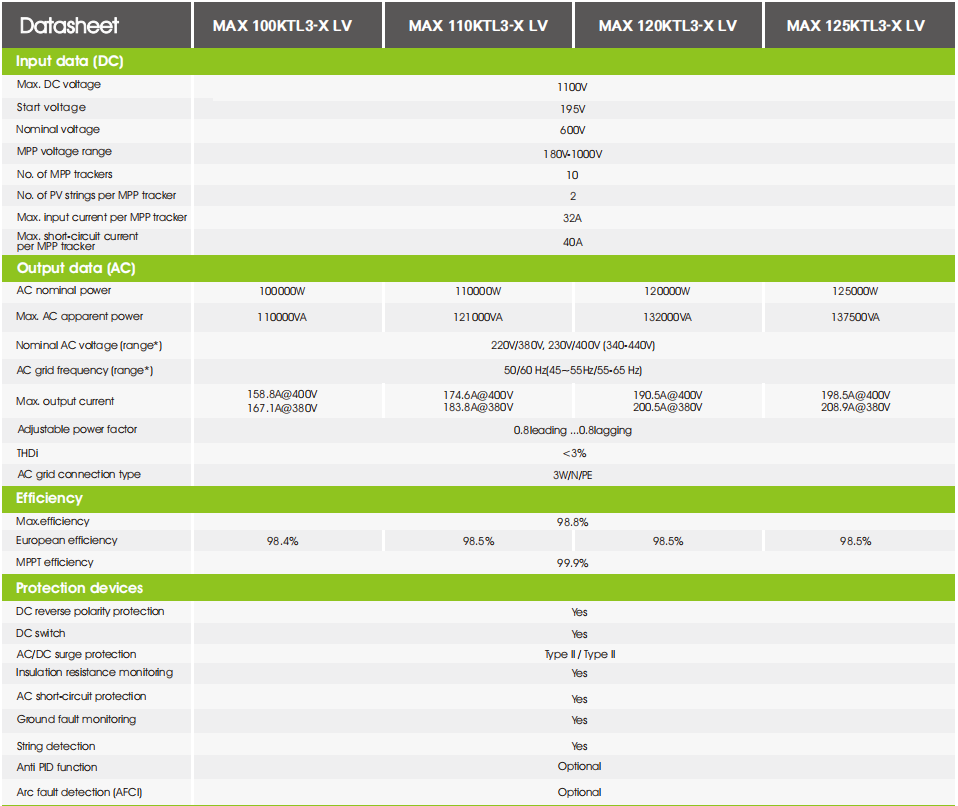Click the Max. DC voltage row label
The height and width of the screenshot is (806, 958).
pyautogui.click(x=59, y=84)
